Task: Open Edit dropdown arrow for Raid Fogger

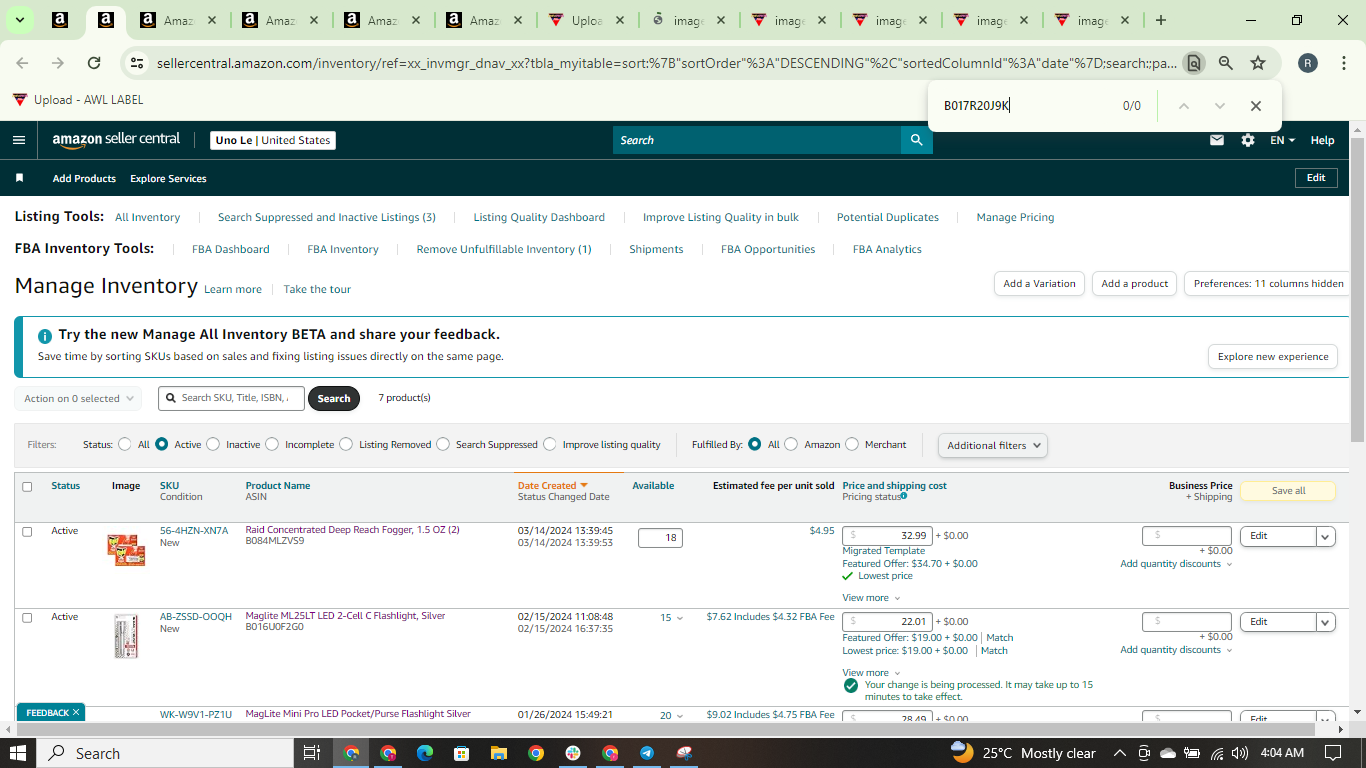Action: 1326,536
